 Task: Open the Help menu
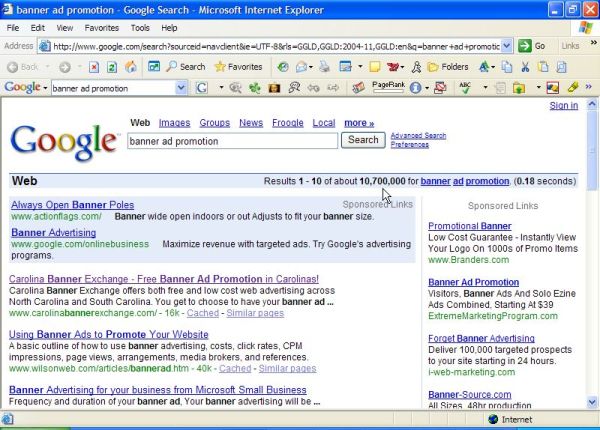(x=169, y=28)
